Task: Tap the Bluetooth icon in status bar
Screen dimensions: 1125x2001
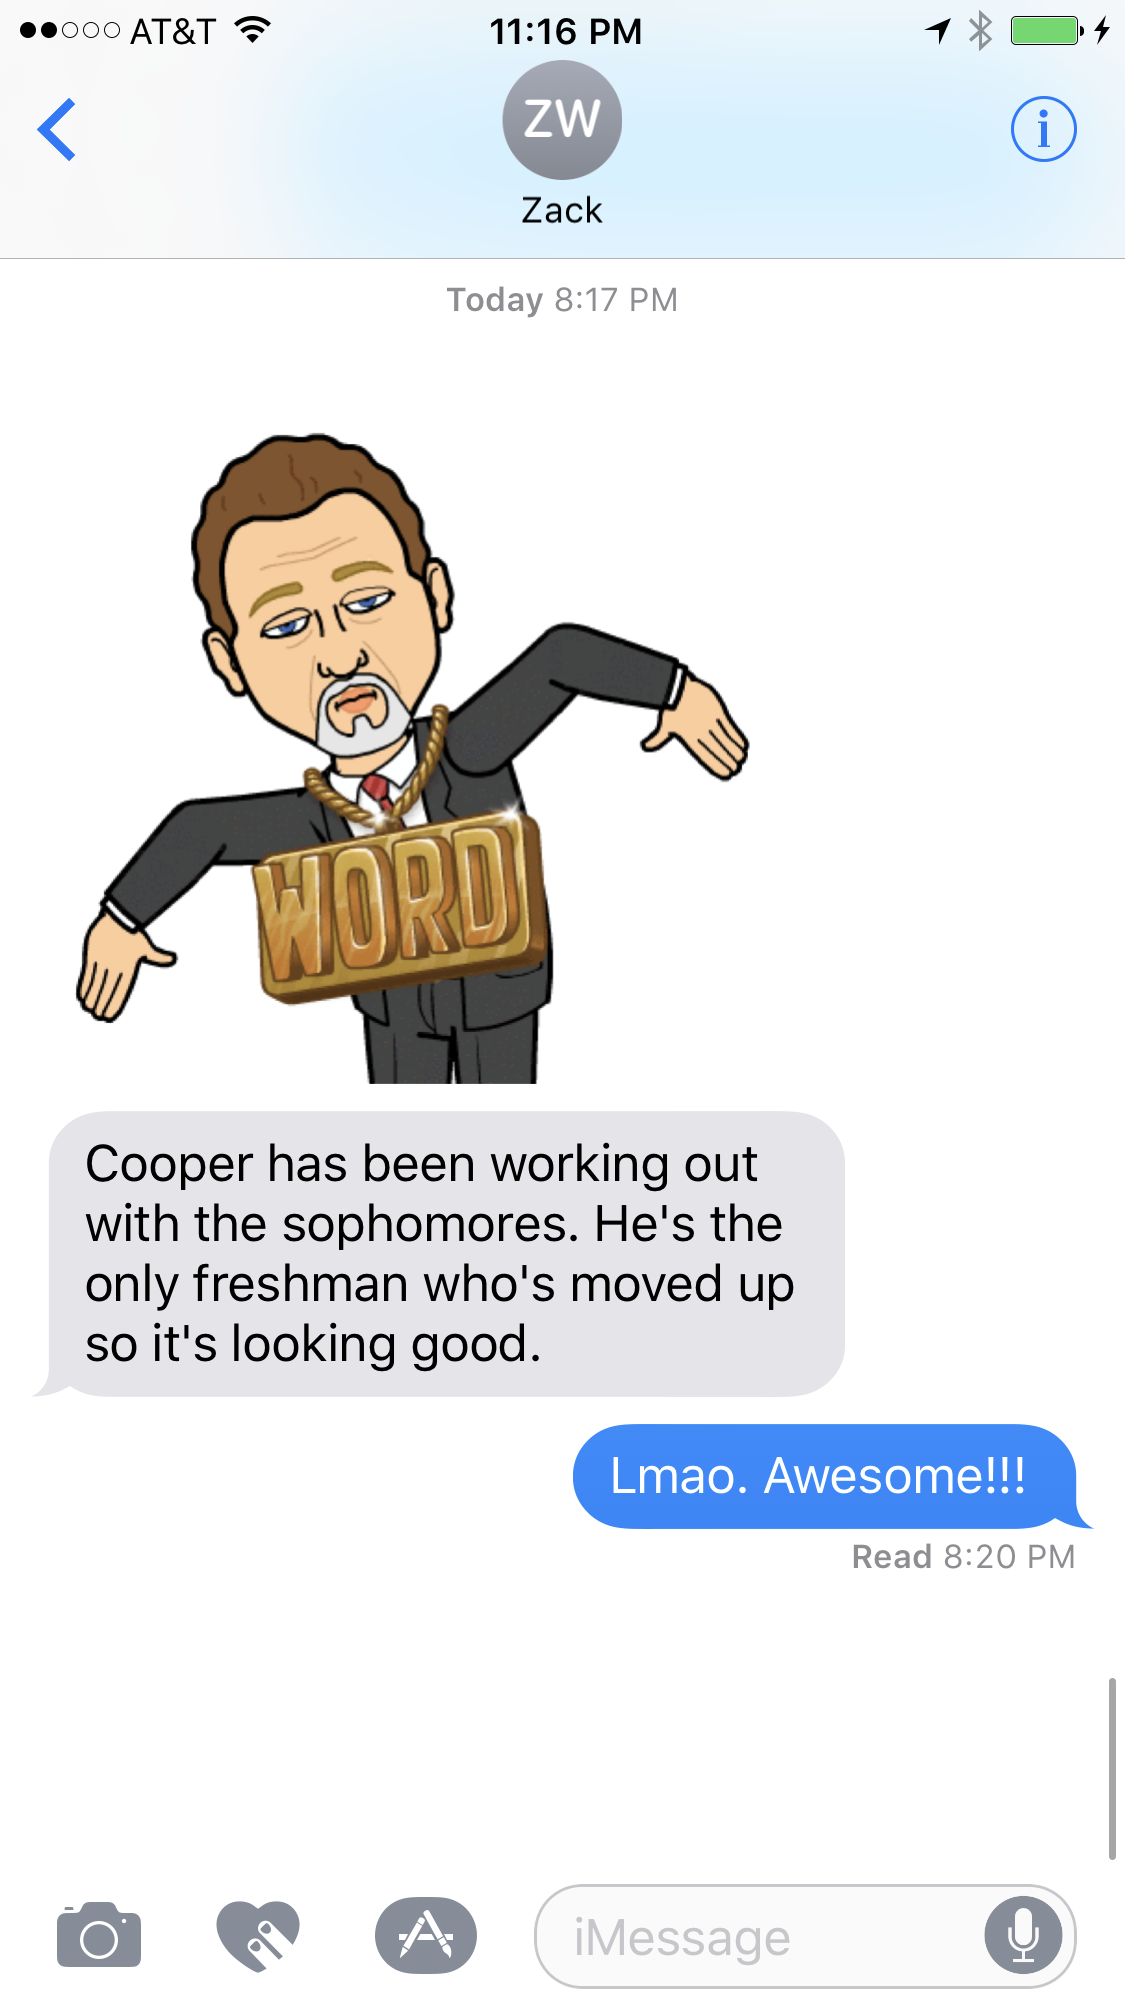Action: (x=980, y=30)
